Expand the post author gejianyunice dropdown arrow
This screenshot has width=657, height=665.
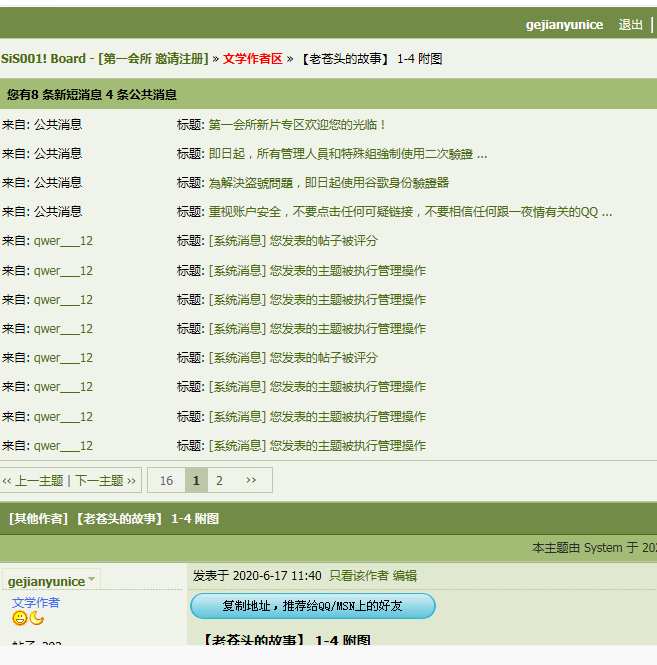click(92, 580)
